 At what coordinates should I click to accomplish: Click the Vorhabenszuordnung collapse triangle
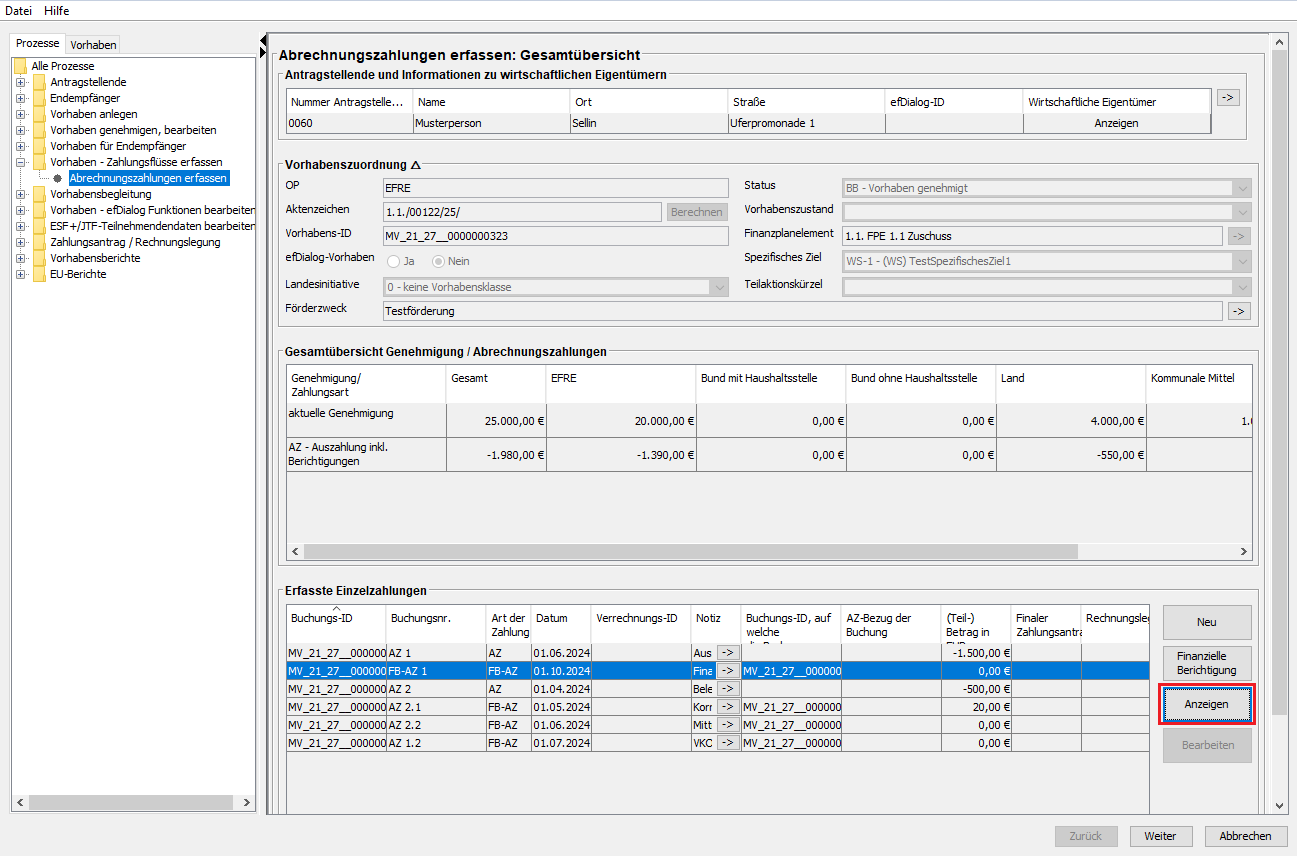(x=416, y=165)
